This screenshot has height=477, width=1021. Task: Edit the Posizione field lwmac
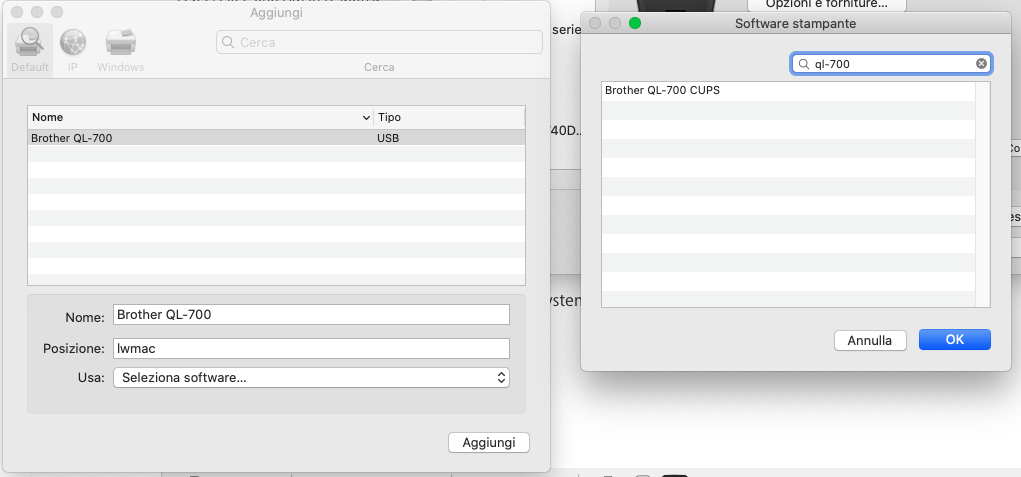click(x=311, y=348)
